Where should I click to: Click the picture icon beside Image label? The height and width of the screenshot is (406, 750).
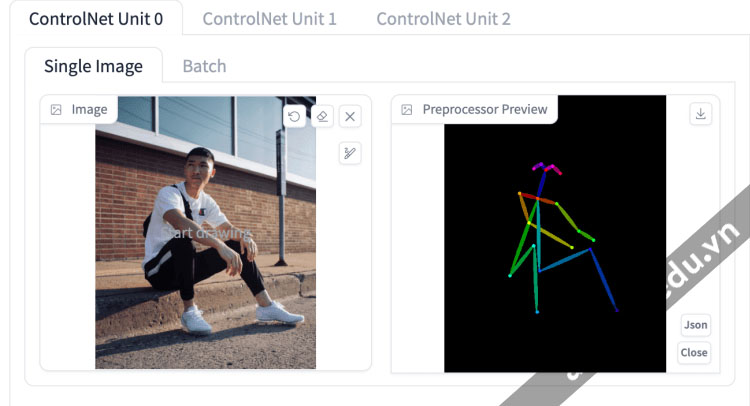point(56,110)
